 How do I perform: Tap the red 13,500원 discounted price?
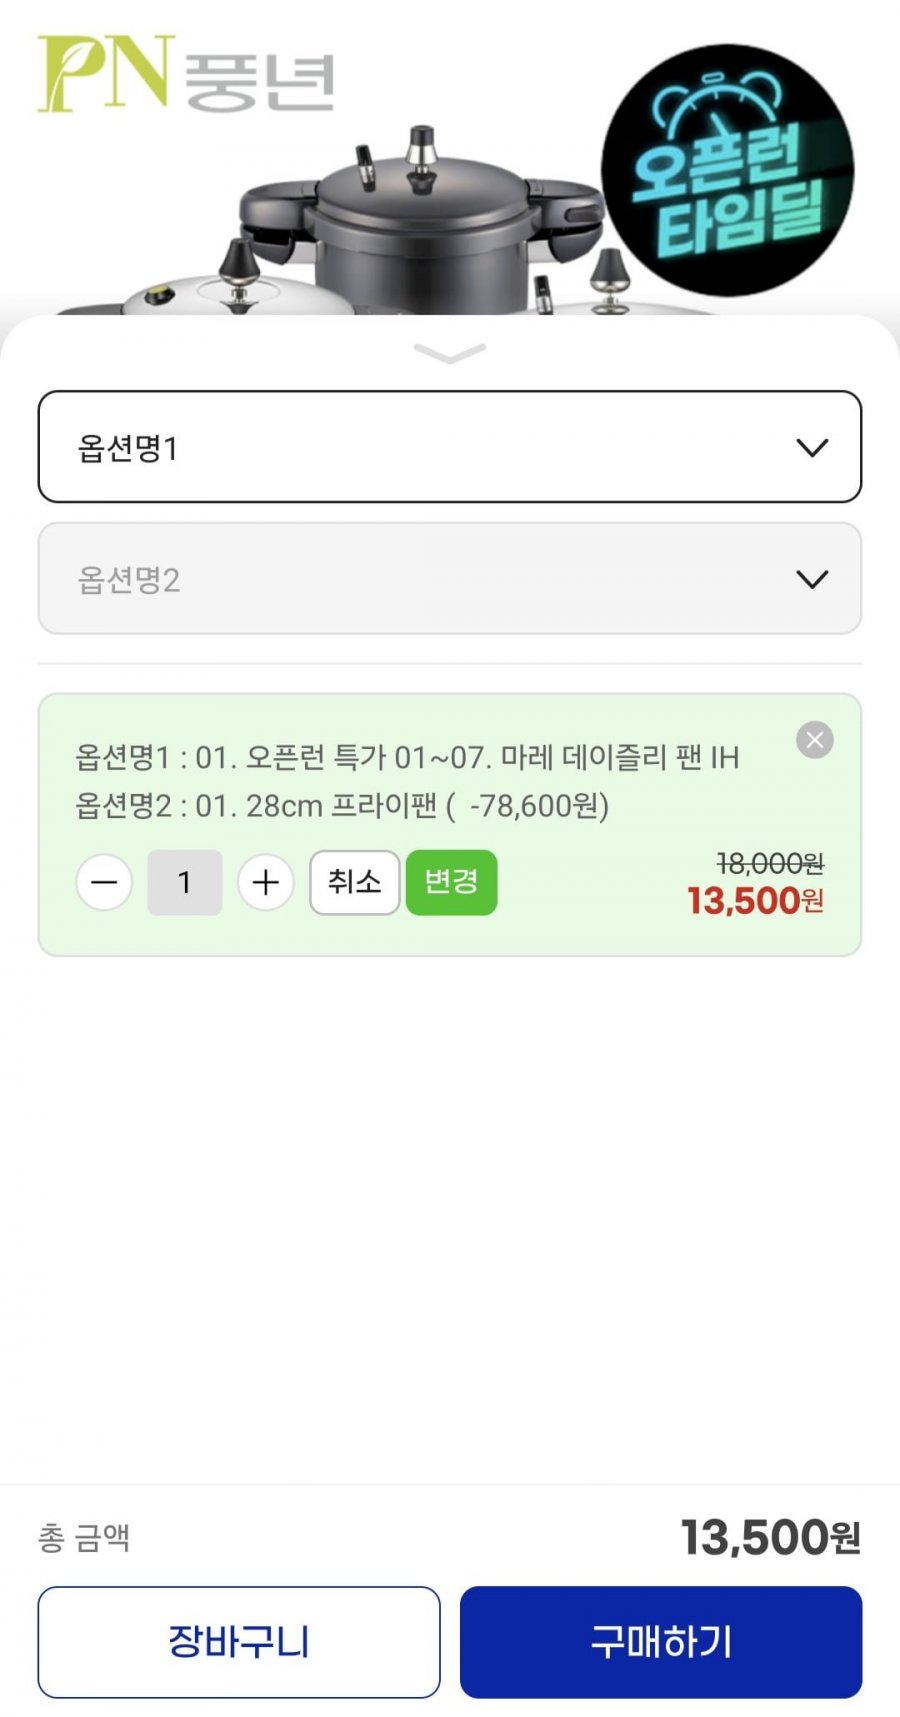[755, 901]
